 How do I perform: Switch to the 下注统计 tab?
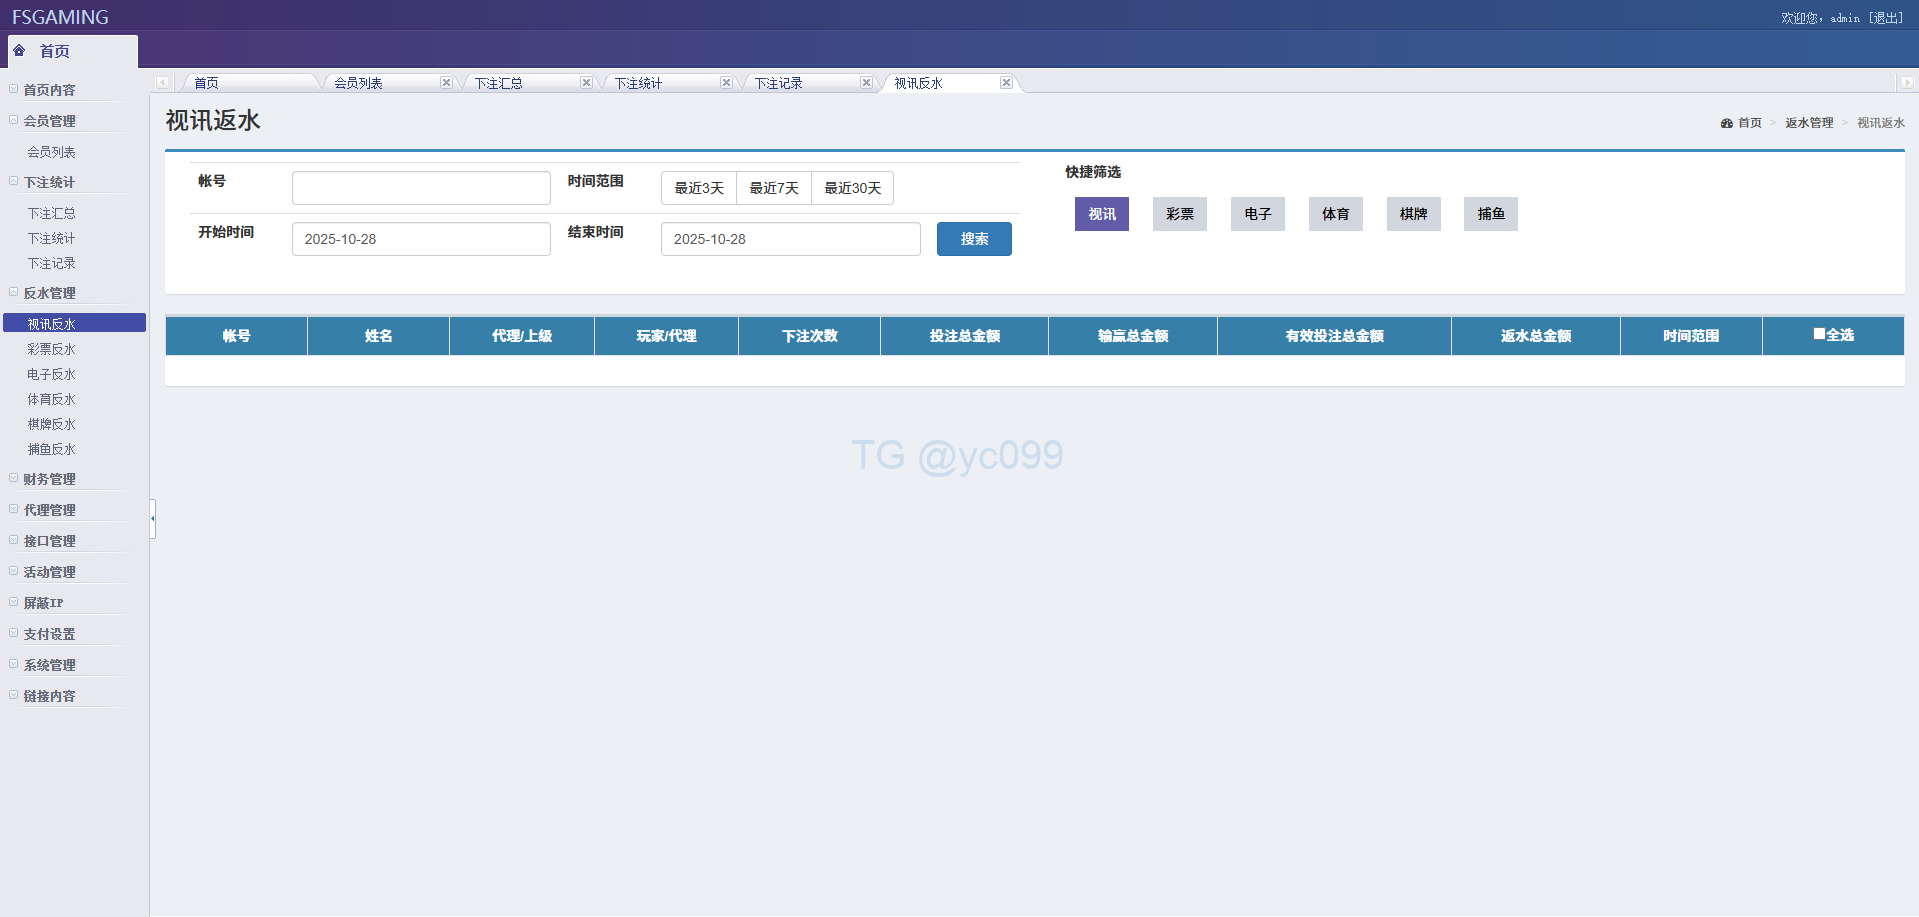click(x=639, y=83)
